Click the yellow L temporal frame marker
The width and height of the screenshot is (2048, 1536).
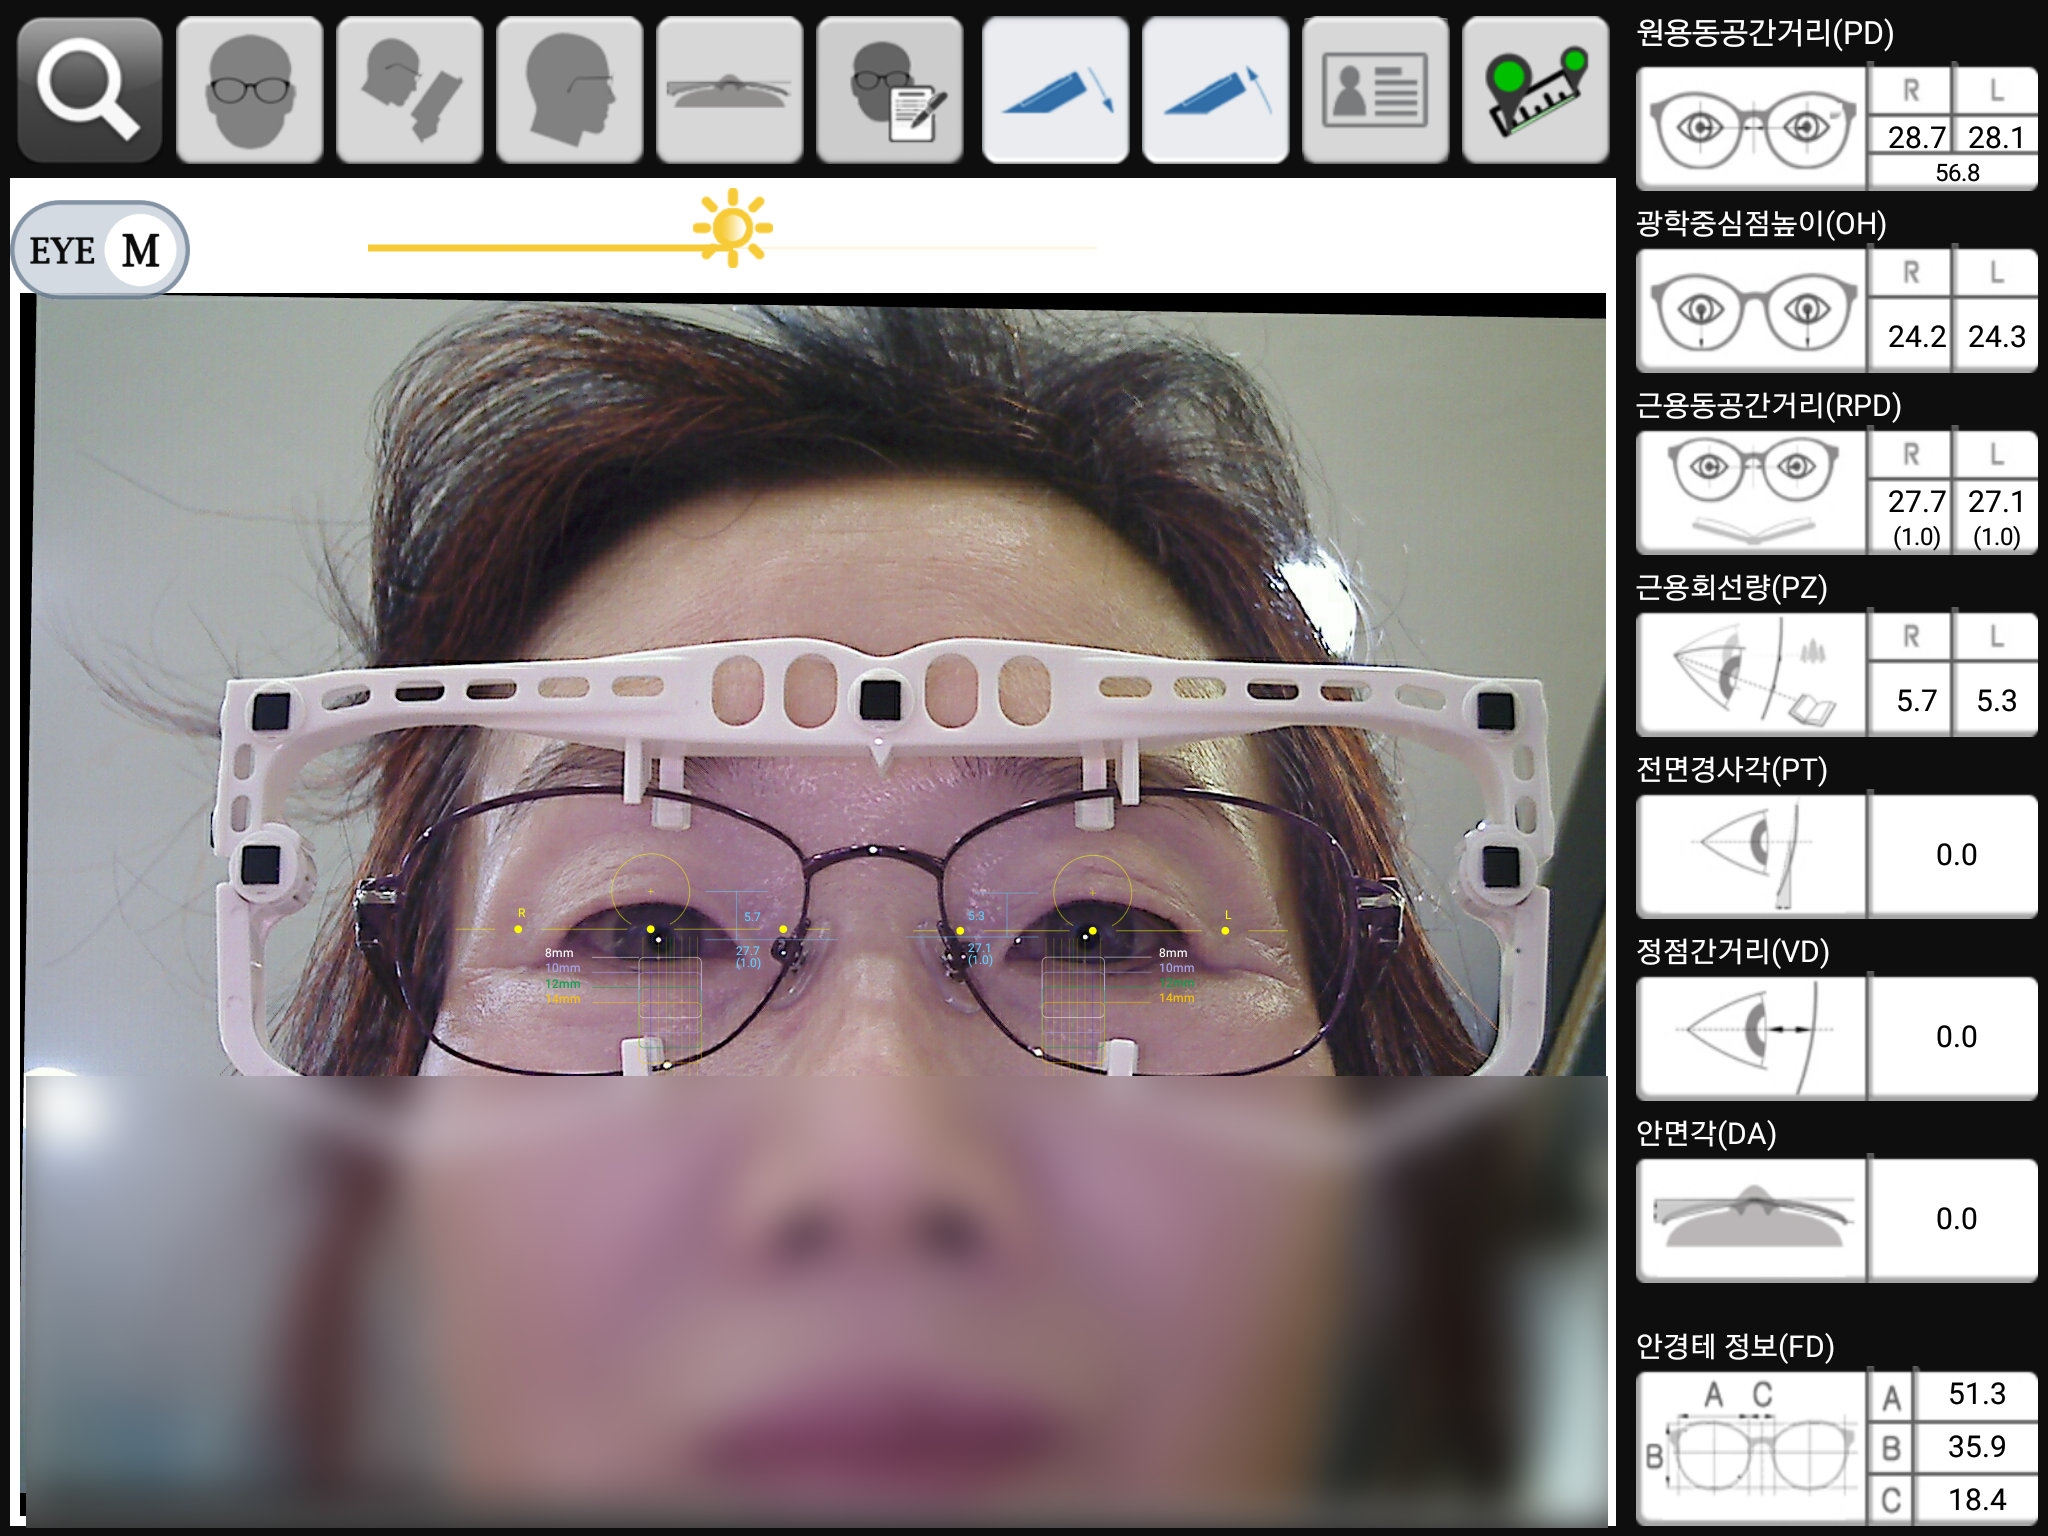[x=1225, y=931]
